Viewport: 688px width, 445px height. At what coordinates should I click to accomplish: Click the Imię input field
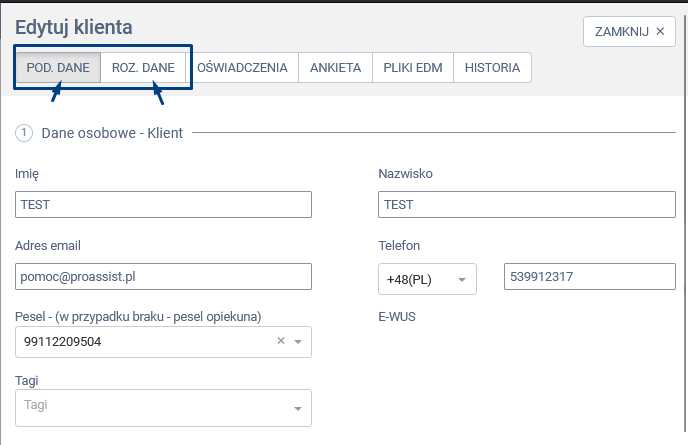(164, 204)
